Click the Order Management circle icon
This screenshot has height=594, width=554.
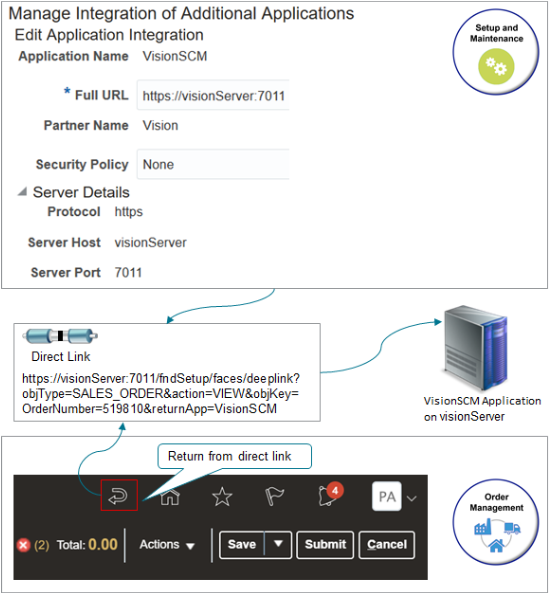click(496, 522)
